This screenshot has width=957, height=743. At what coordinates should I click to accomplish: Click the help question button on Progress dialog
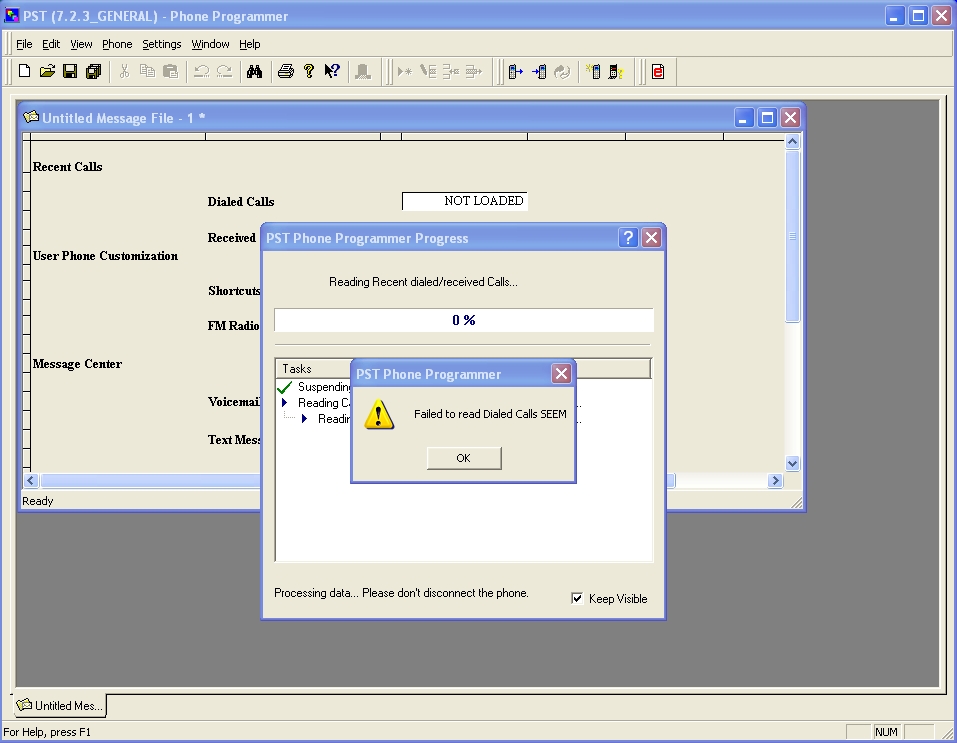click(x=628, y=237)
